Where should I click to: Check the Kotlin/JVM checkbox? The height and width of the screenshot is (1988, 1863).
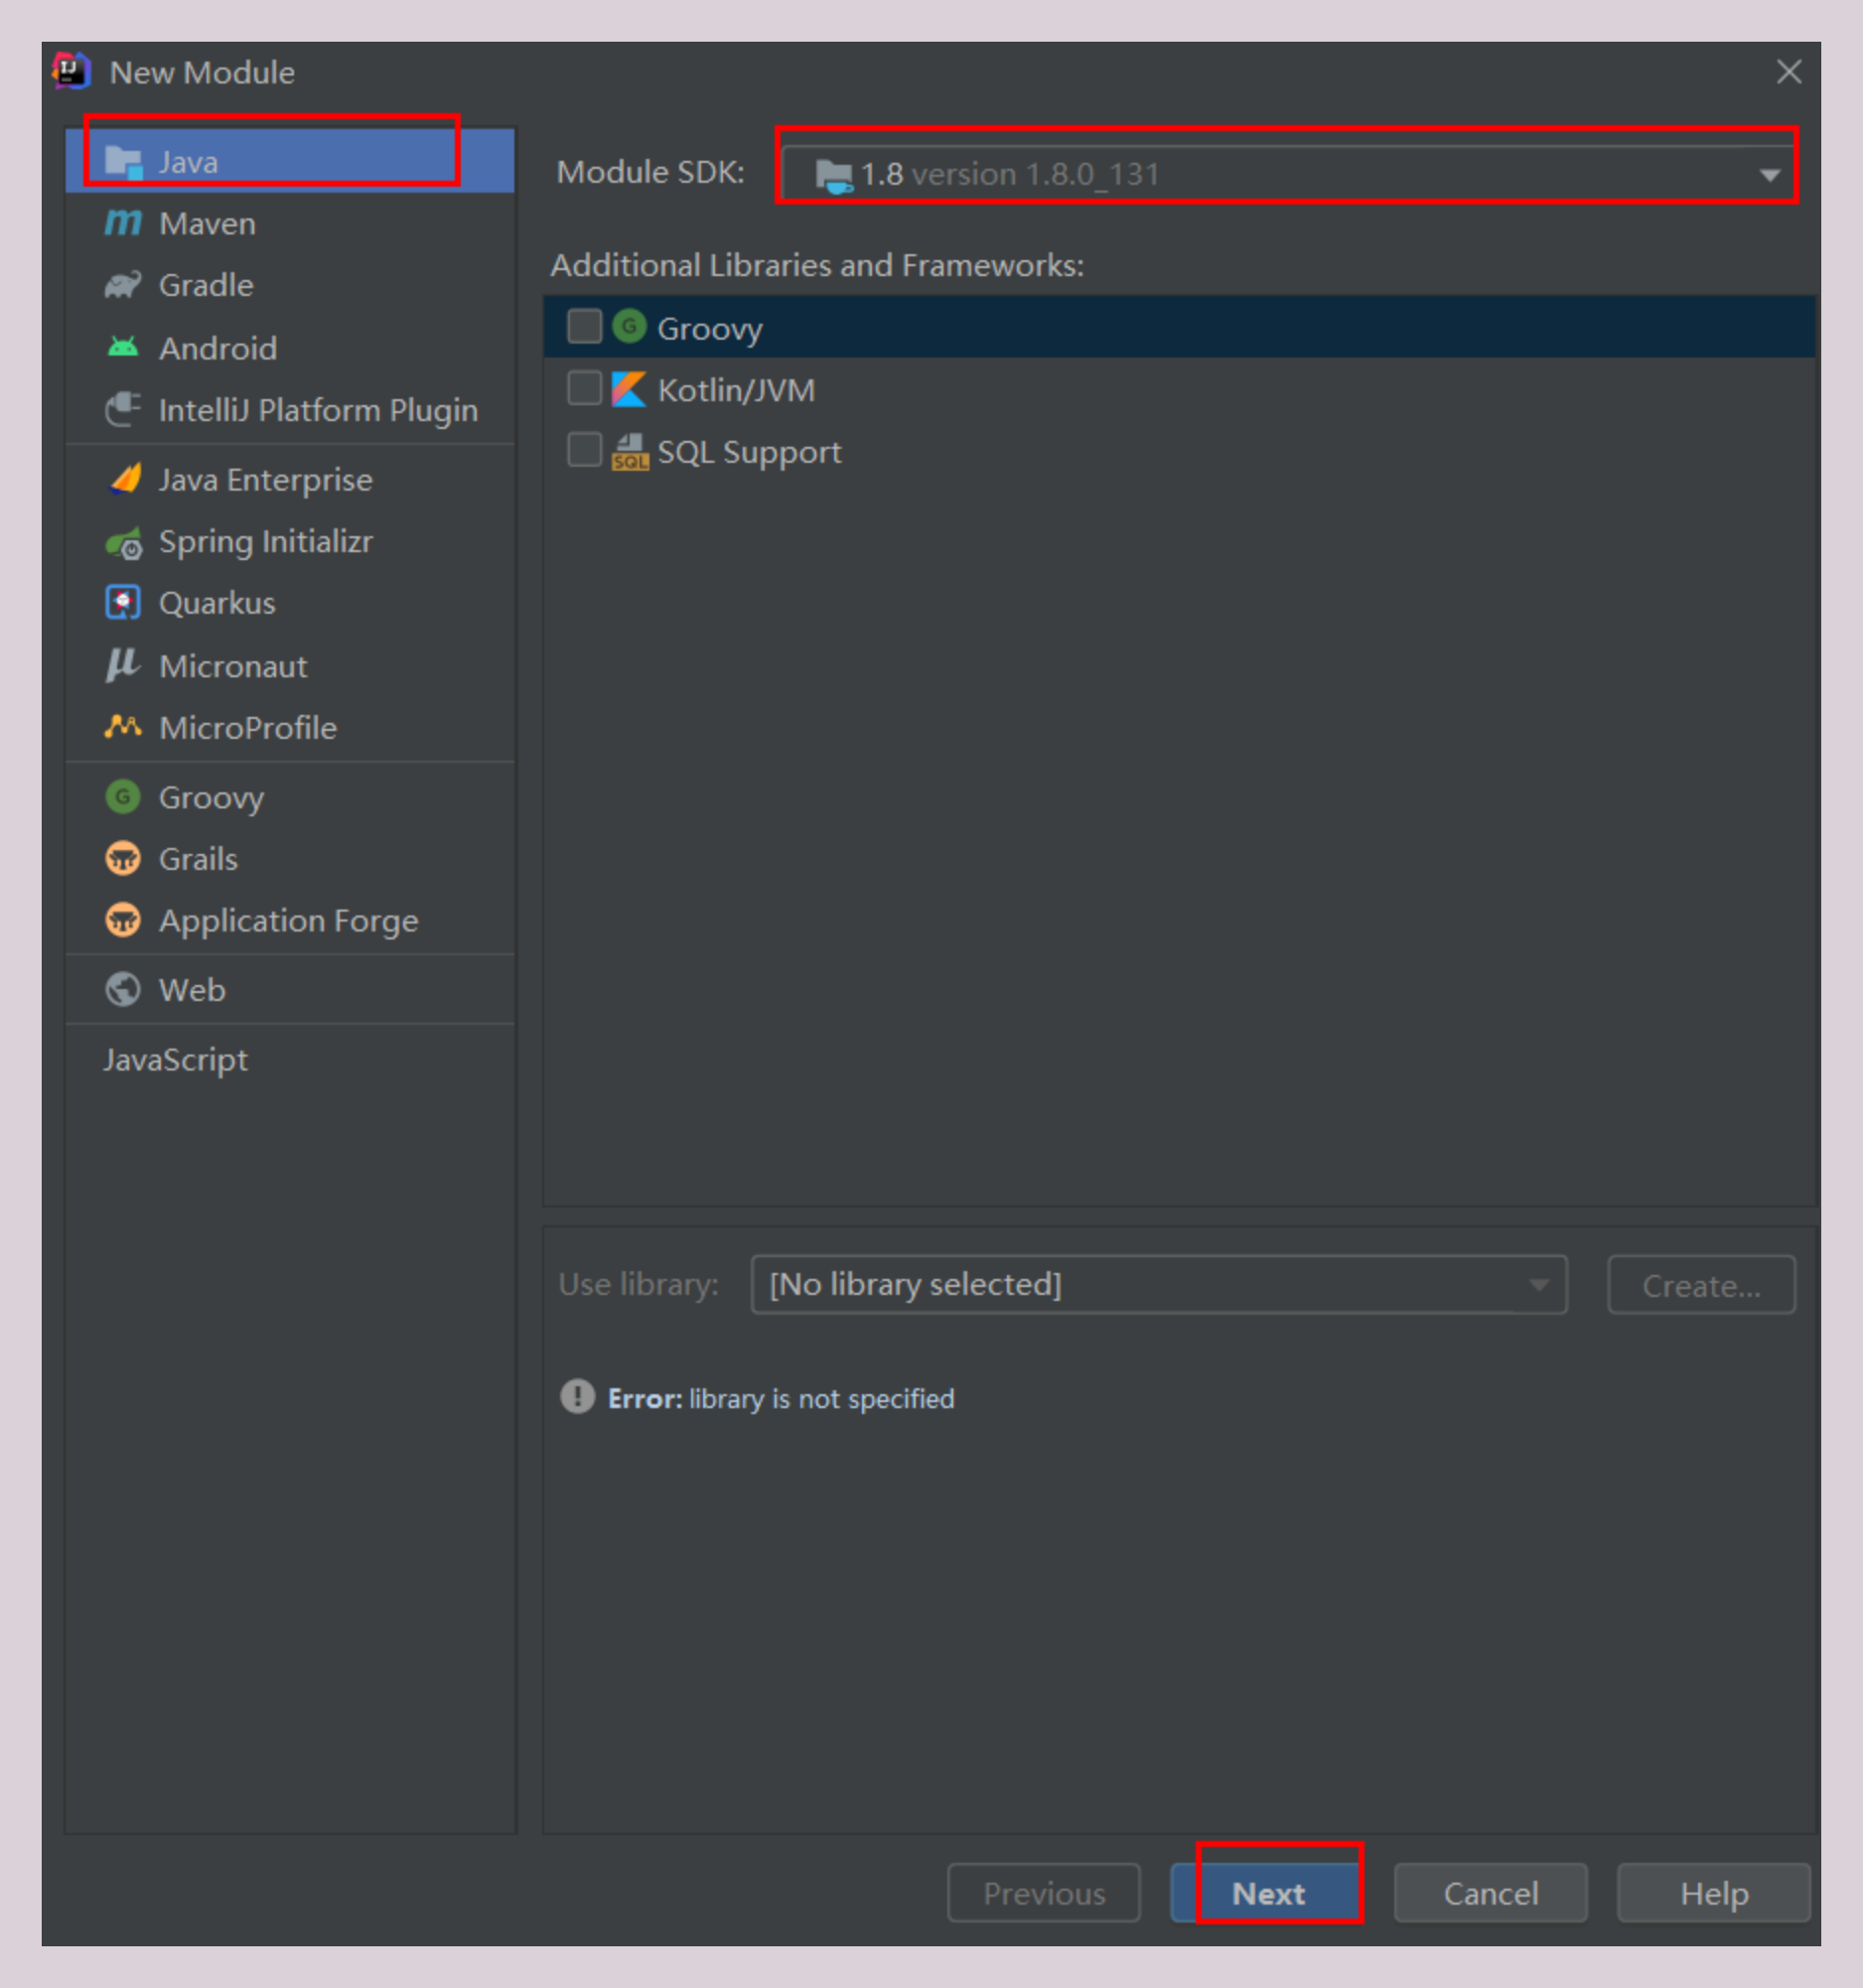click(x=584, y=389)
